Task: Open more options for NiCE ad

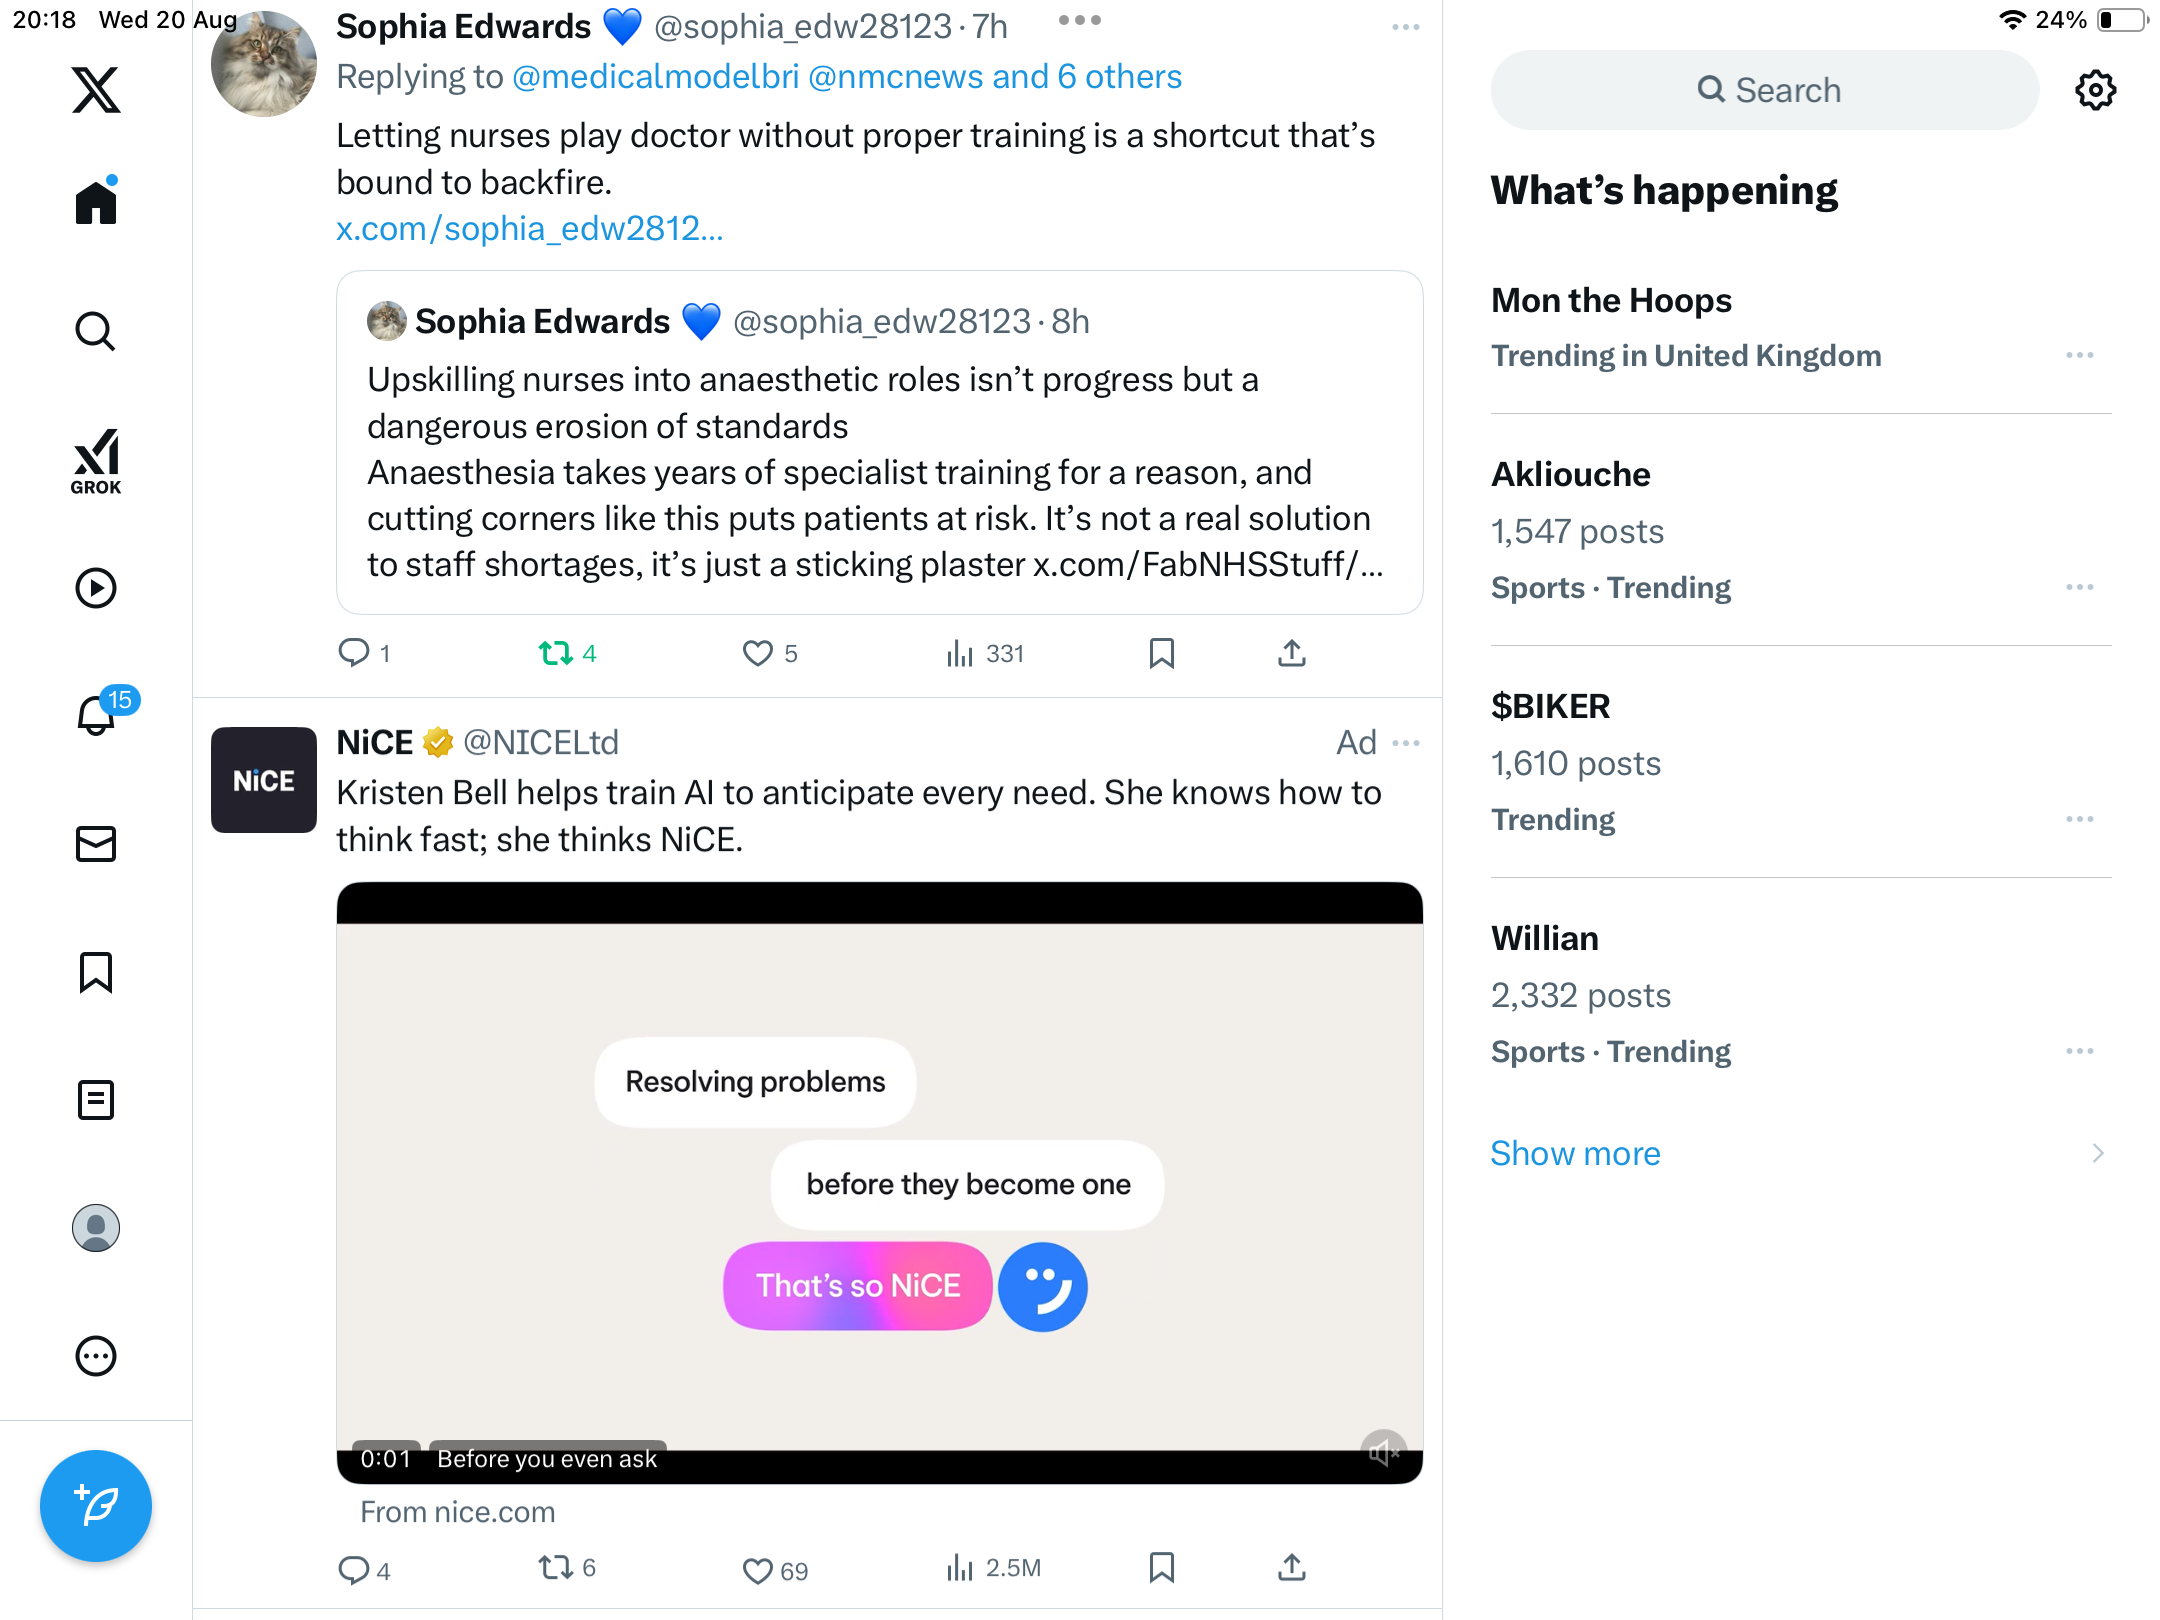Action: (1406, 743)
